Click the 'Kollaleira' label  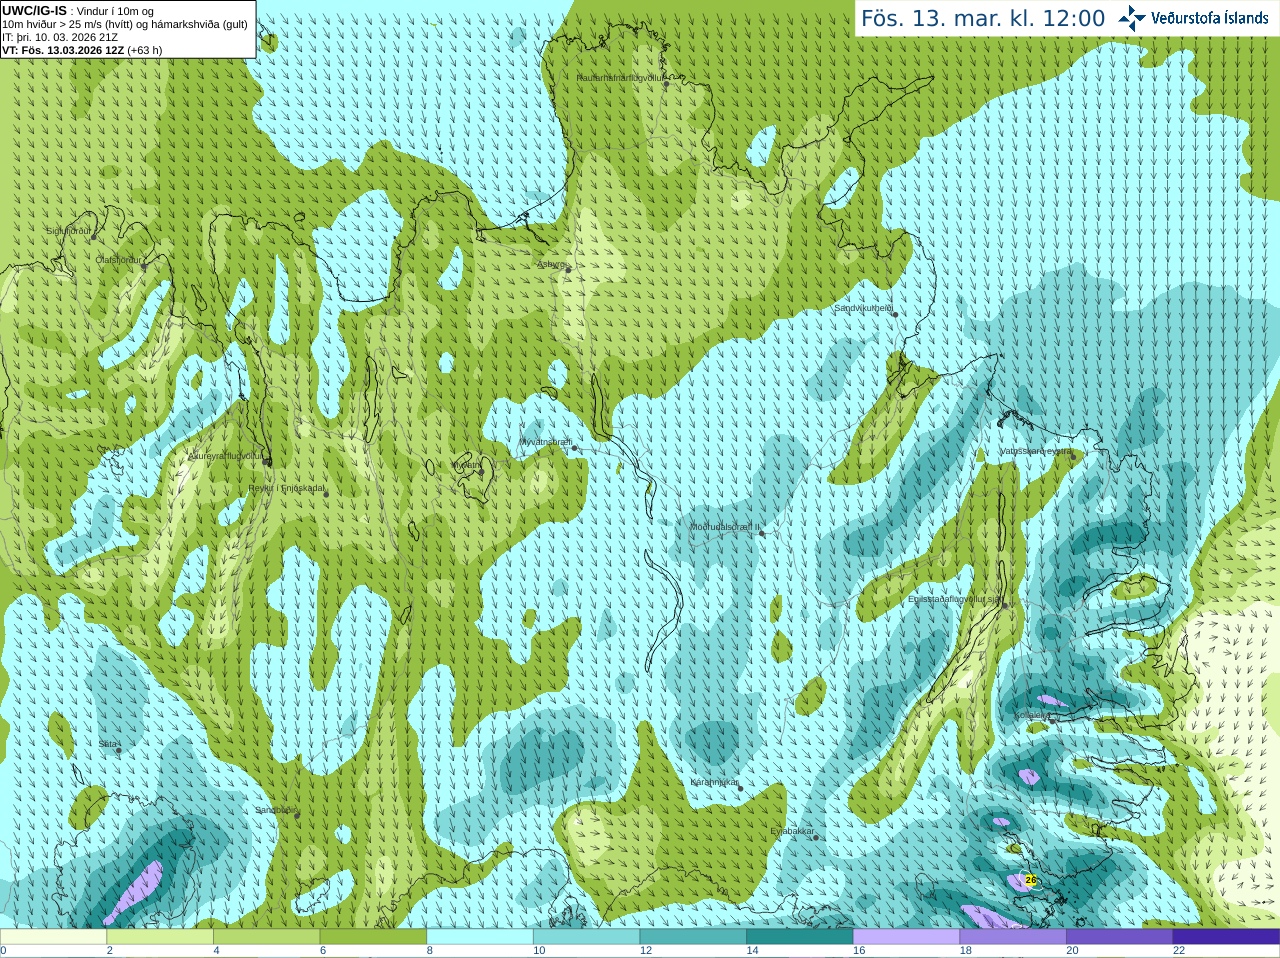tap(1033, 715)
